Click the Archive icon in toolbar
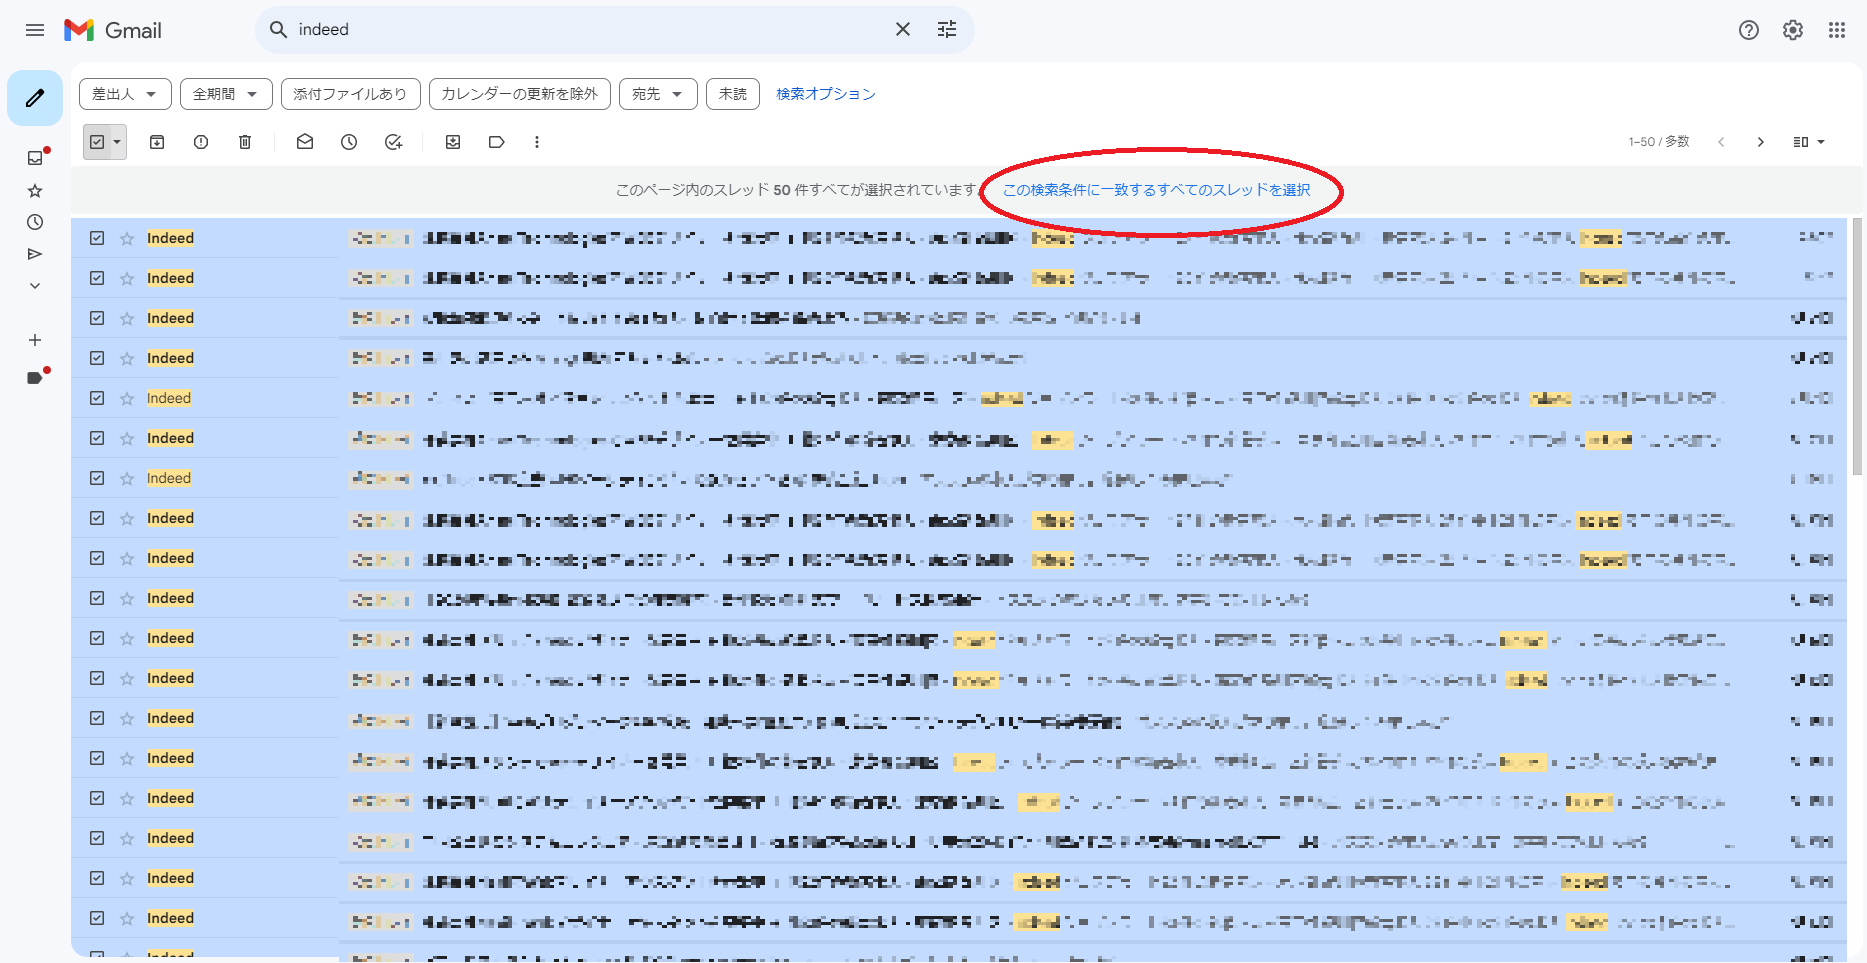This screenshot has height=963, width=1867. (x=157, y=142)
